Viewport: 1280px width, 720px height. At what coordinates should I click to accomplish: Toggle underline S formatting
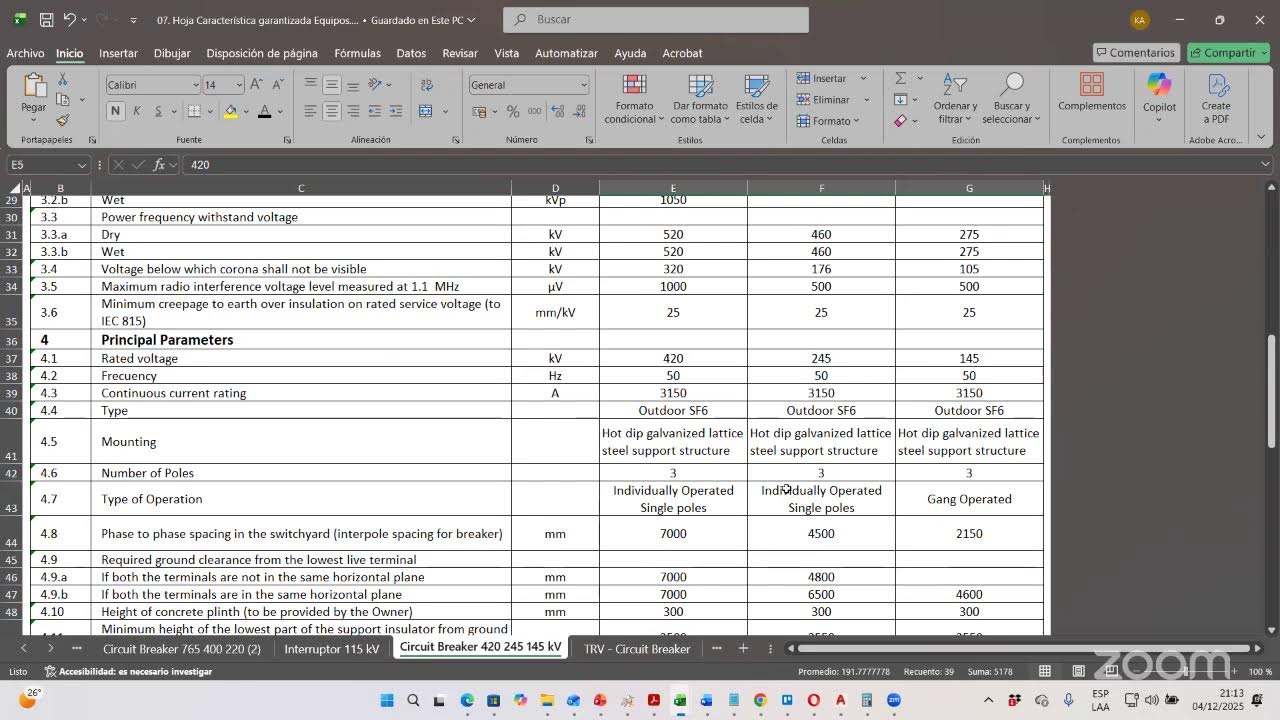(x=158, y=111)
